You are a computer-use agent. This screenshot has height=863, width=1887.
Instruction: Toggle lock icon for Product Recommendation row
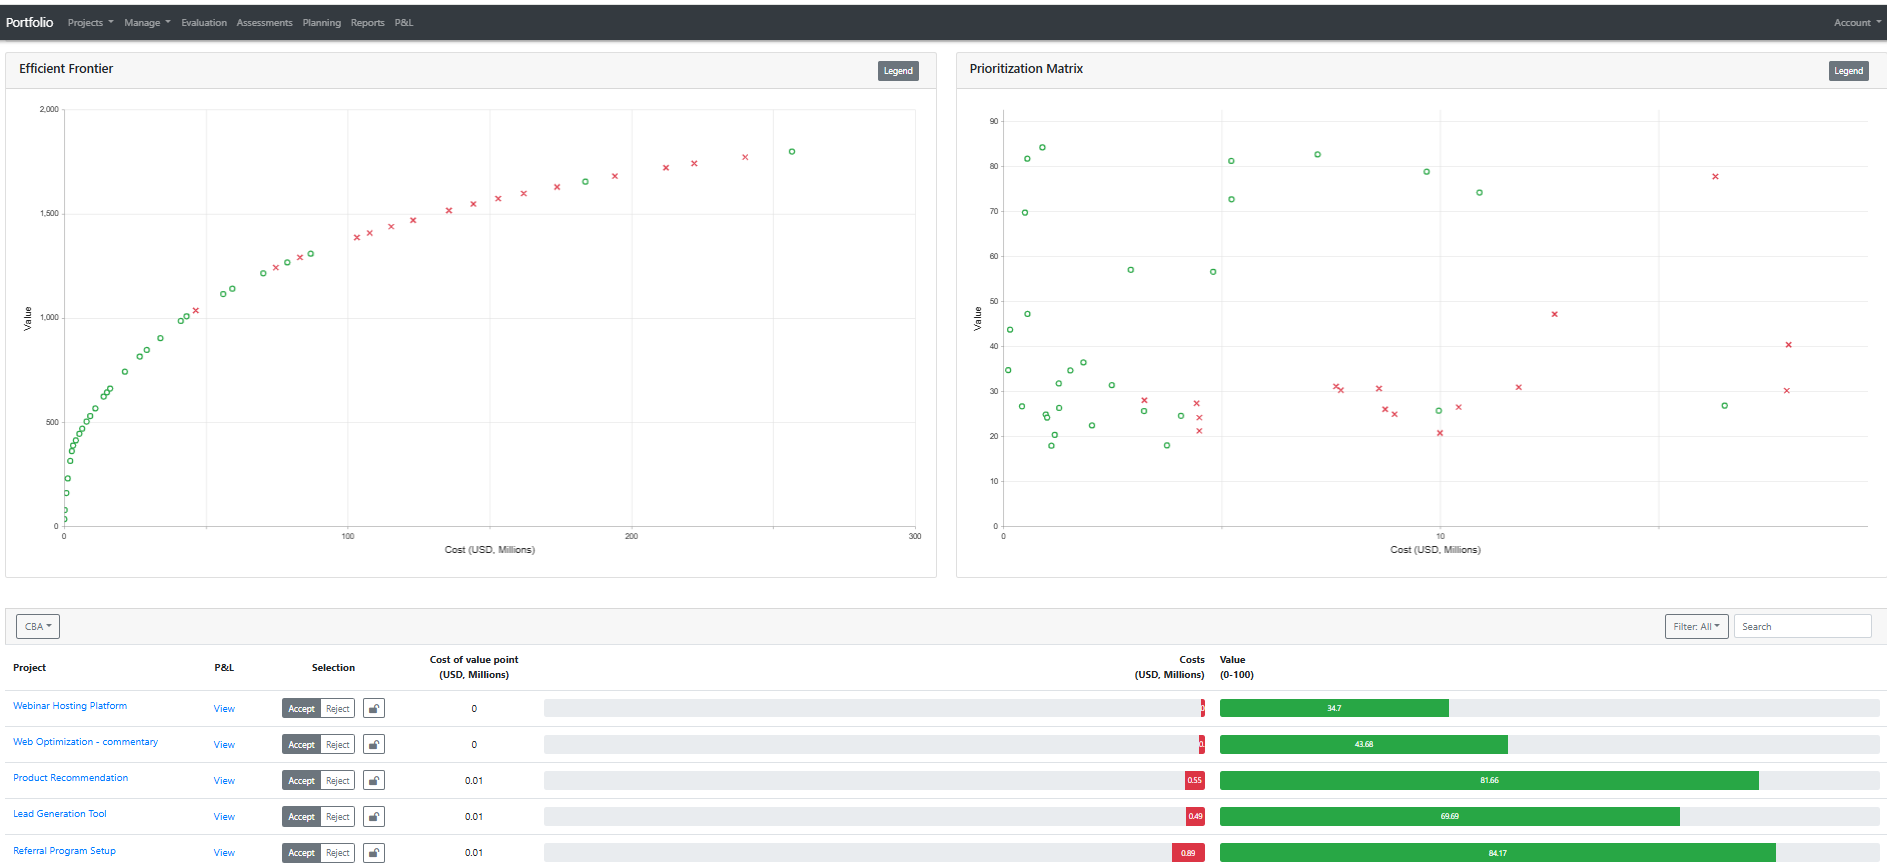click(x=374, y=781)
